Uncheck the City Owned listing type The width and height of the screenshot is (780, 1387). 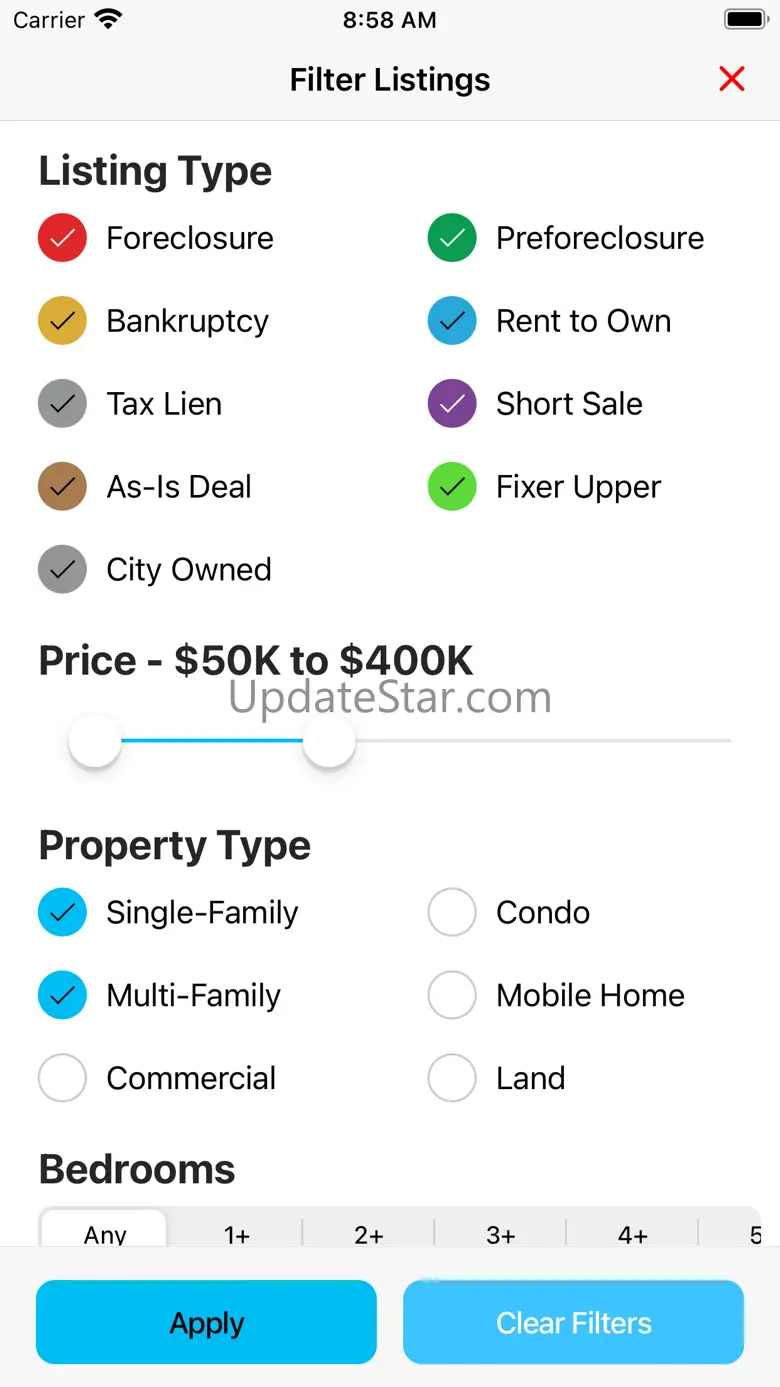tap(62, 570)
